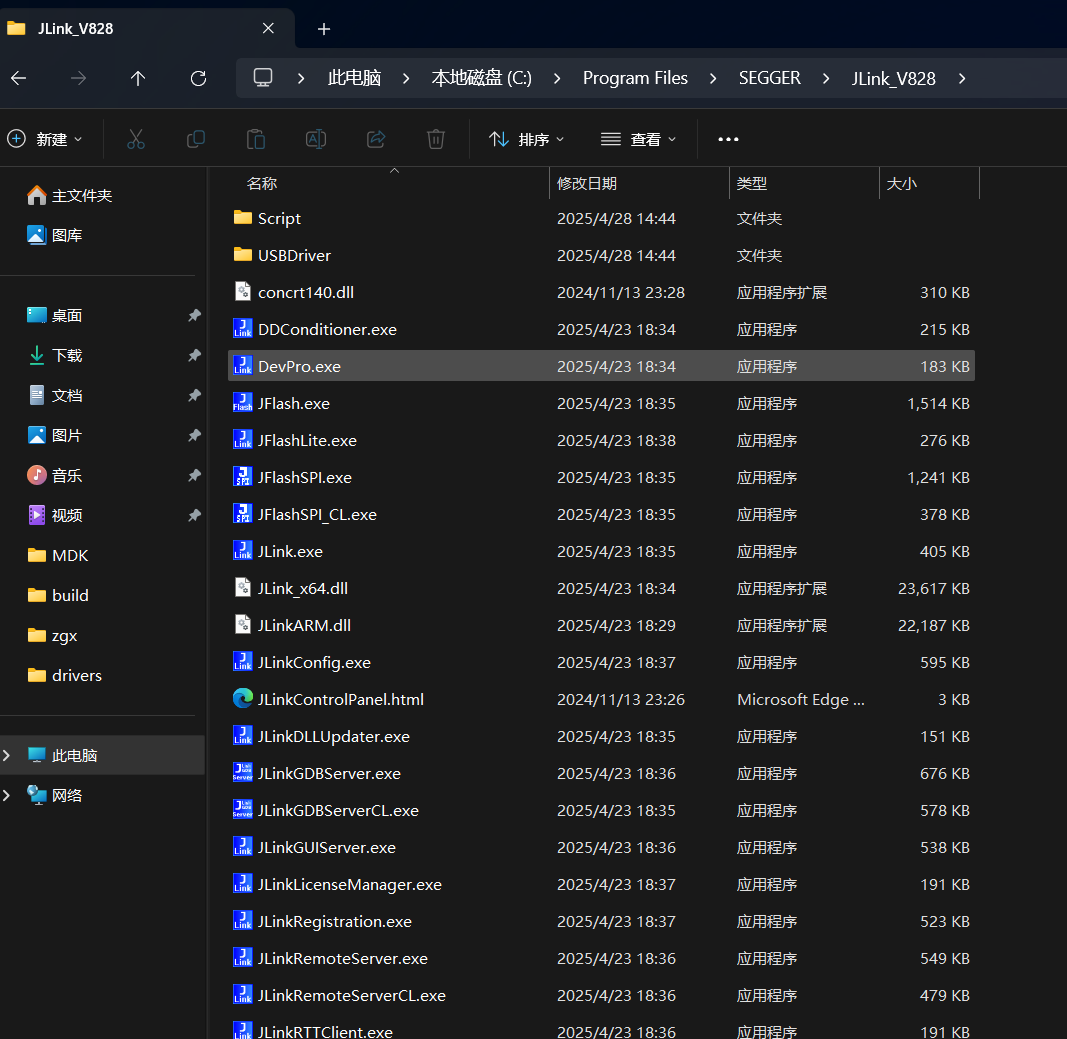Select JLinkRemoteServerCL.exe file name

pos(352,995)
